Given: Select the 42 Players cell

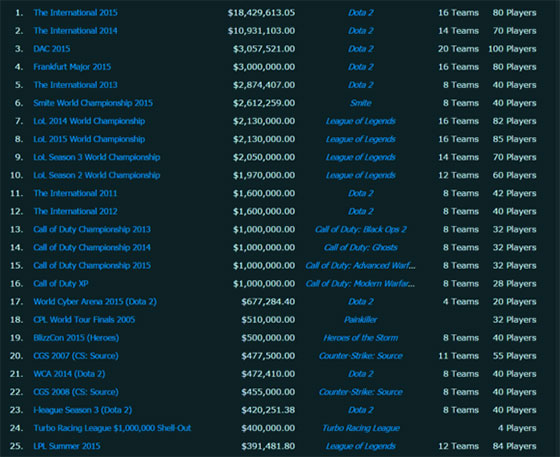Looking at the screenshot, I should coord(514,193).
